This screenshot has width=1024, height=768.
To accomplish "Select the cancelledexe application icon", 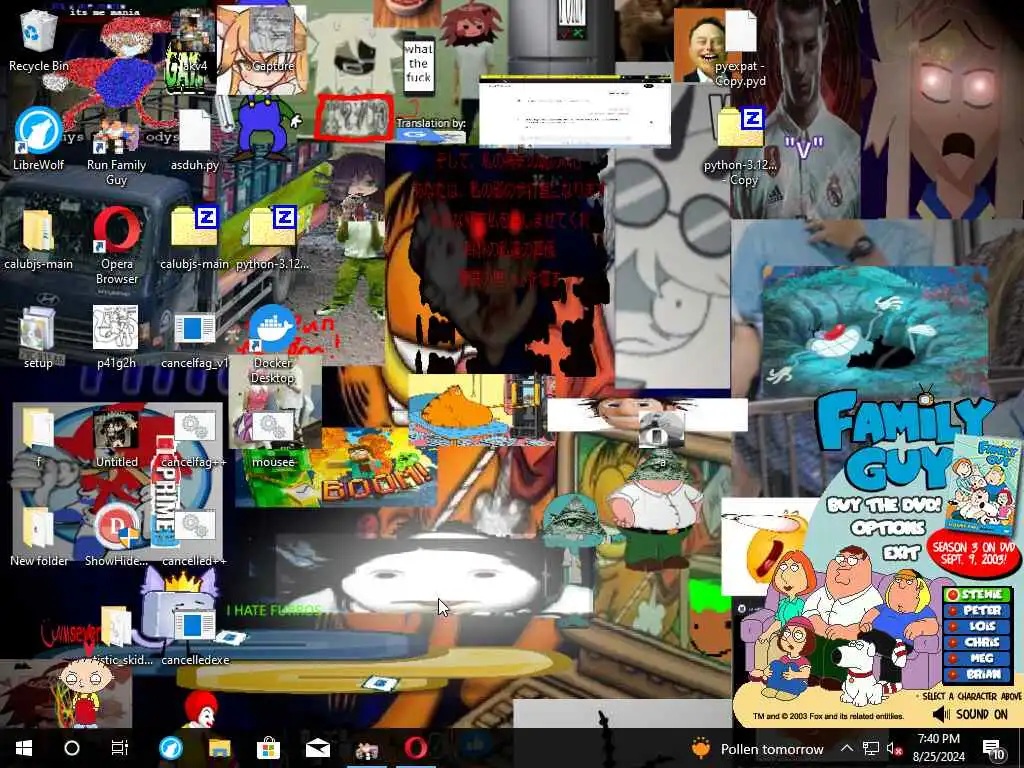I will tap(195, 626).
